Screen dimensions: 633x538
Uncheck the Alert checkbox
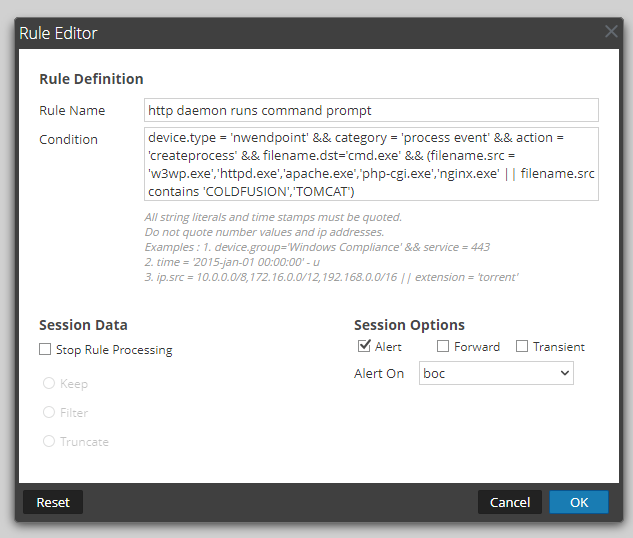364,347
